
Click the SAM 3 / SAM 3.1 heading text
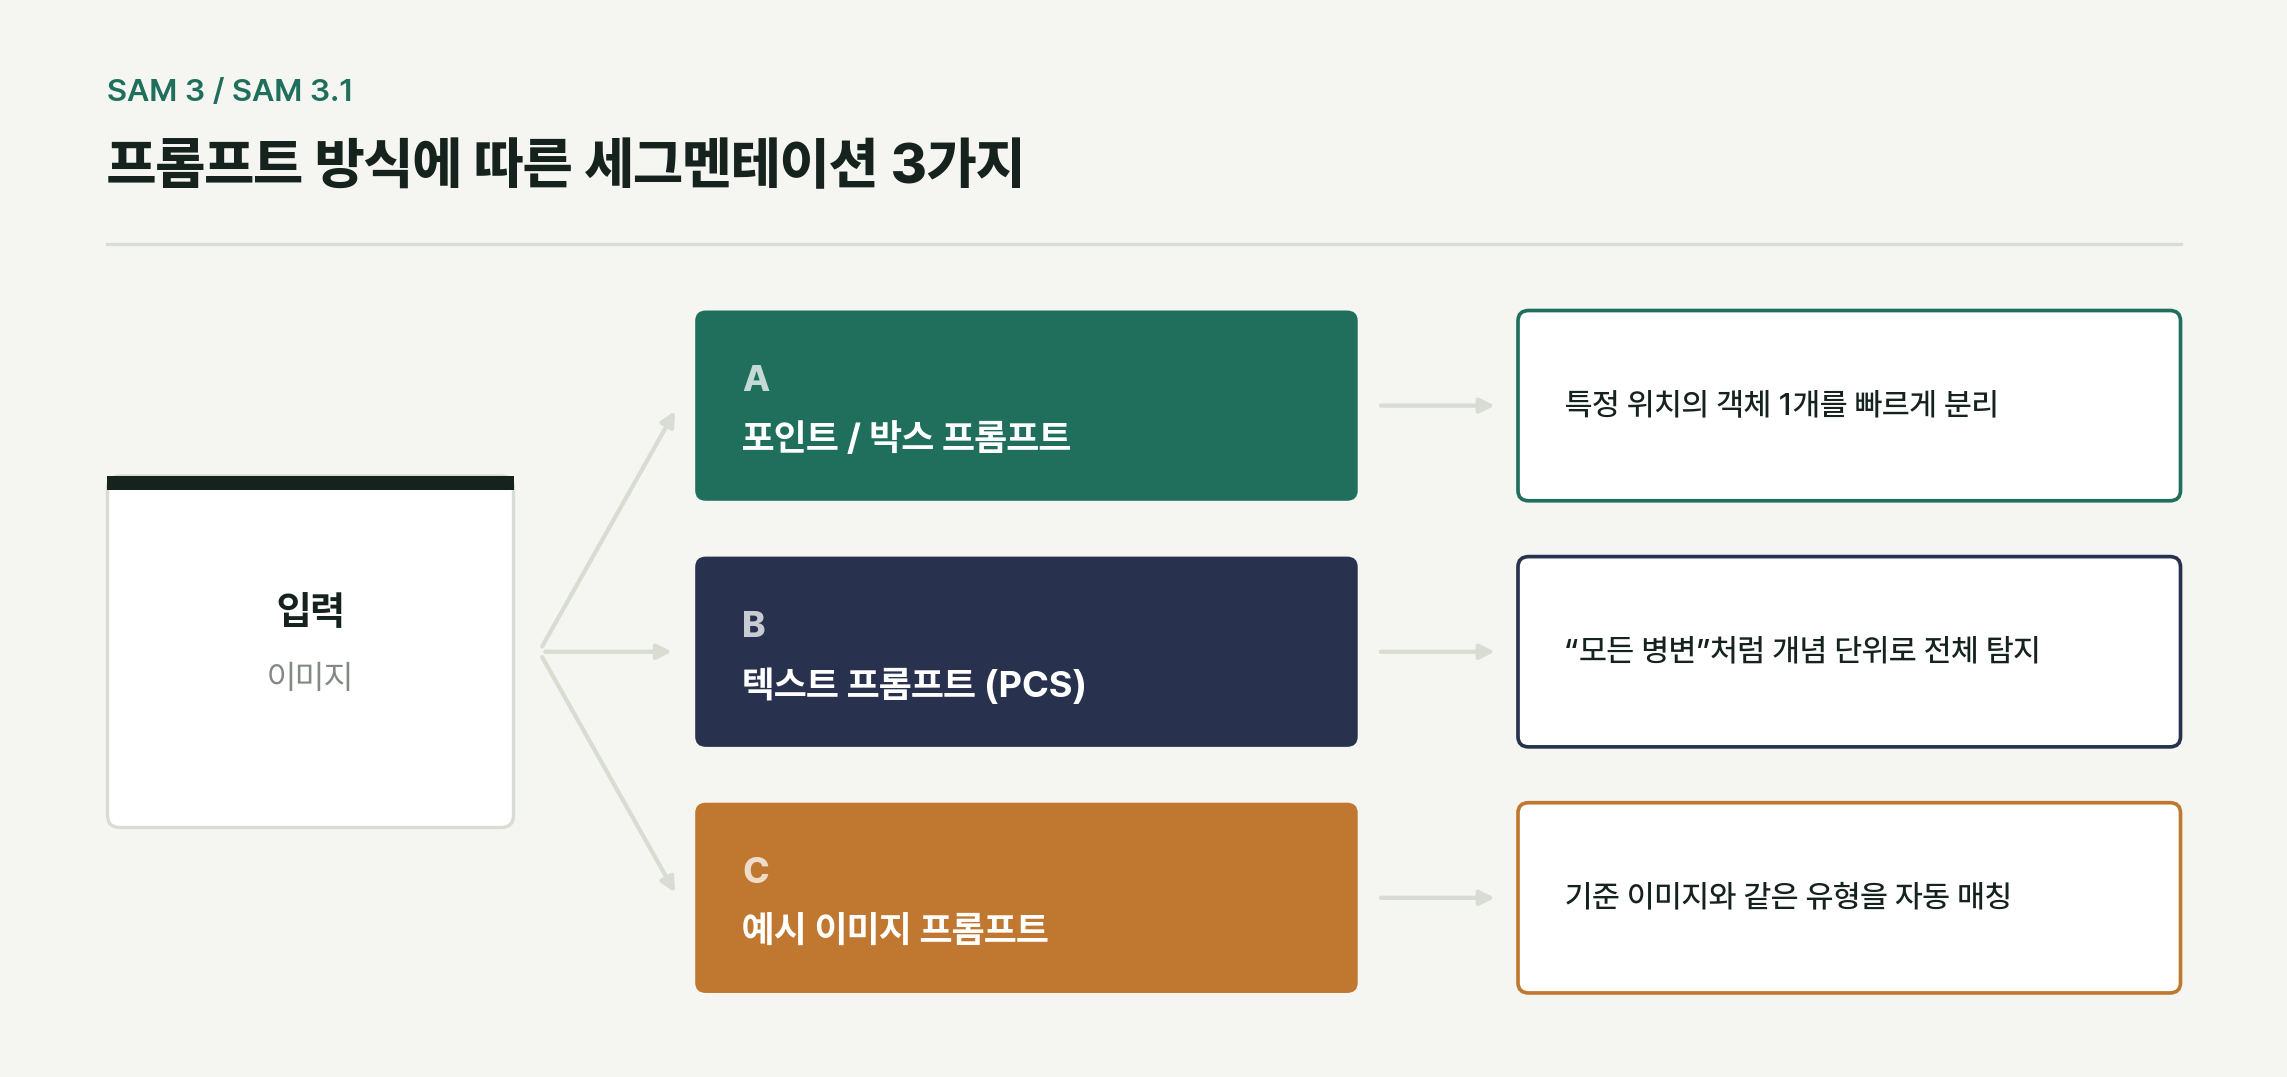pyautogui.click(x=230, y=90)
